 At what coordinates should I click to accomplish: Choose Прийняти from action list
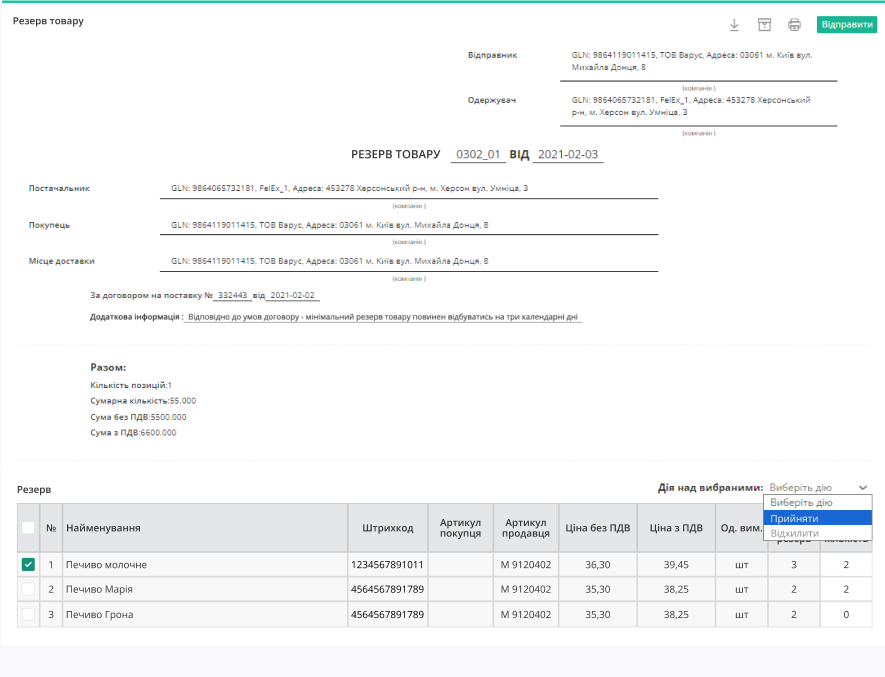tap(817, 518)
